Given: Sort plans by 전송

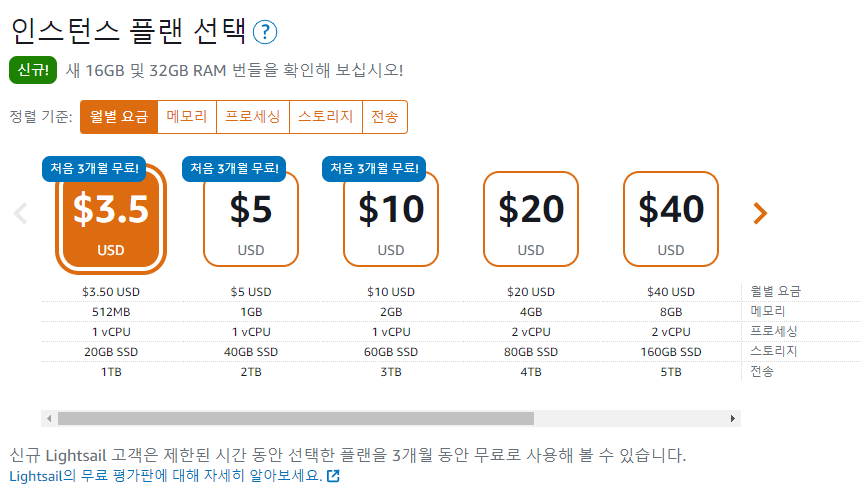Looking at the screenshot, I should 384,117.
